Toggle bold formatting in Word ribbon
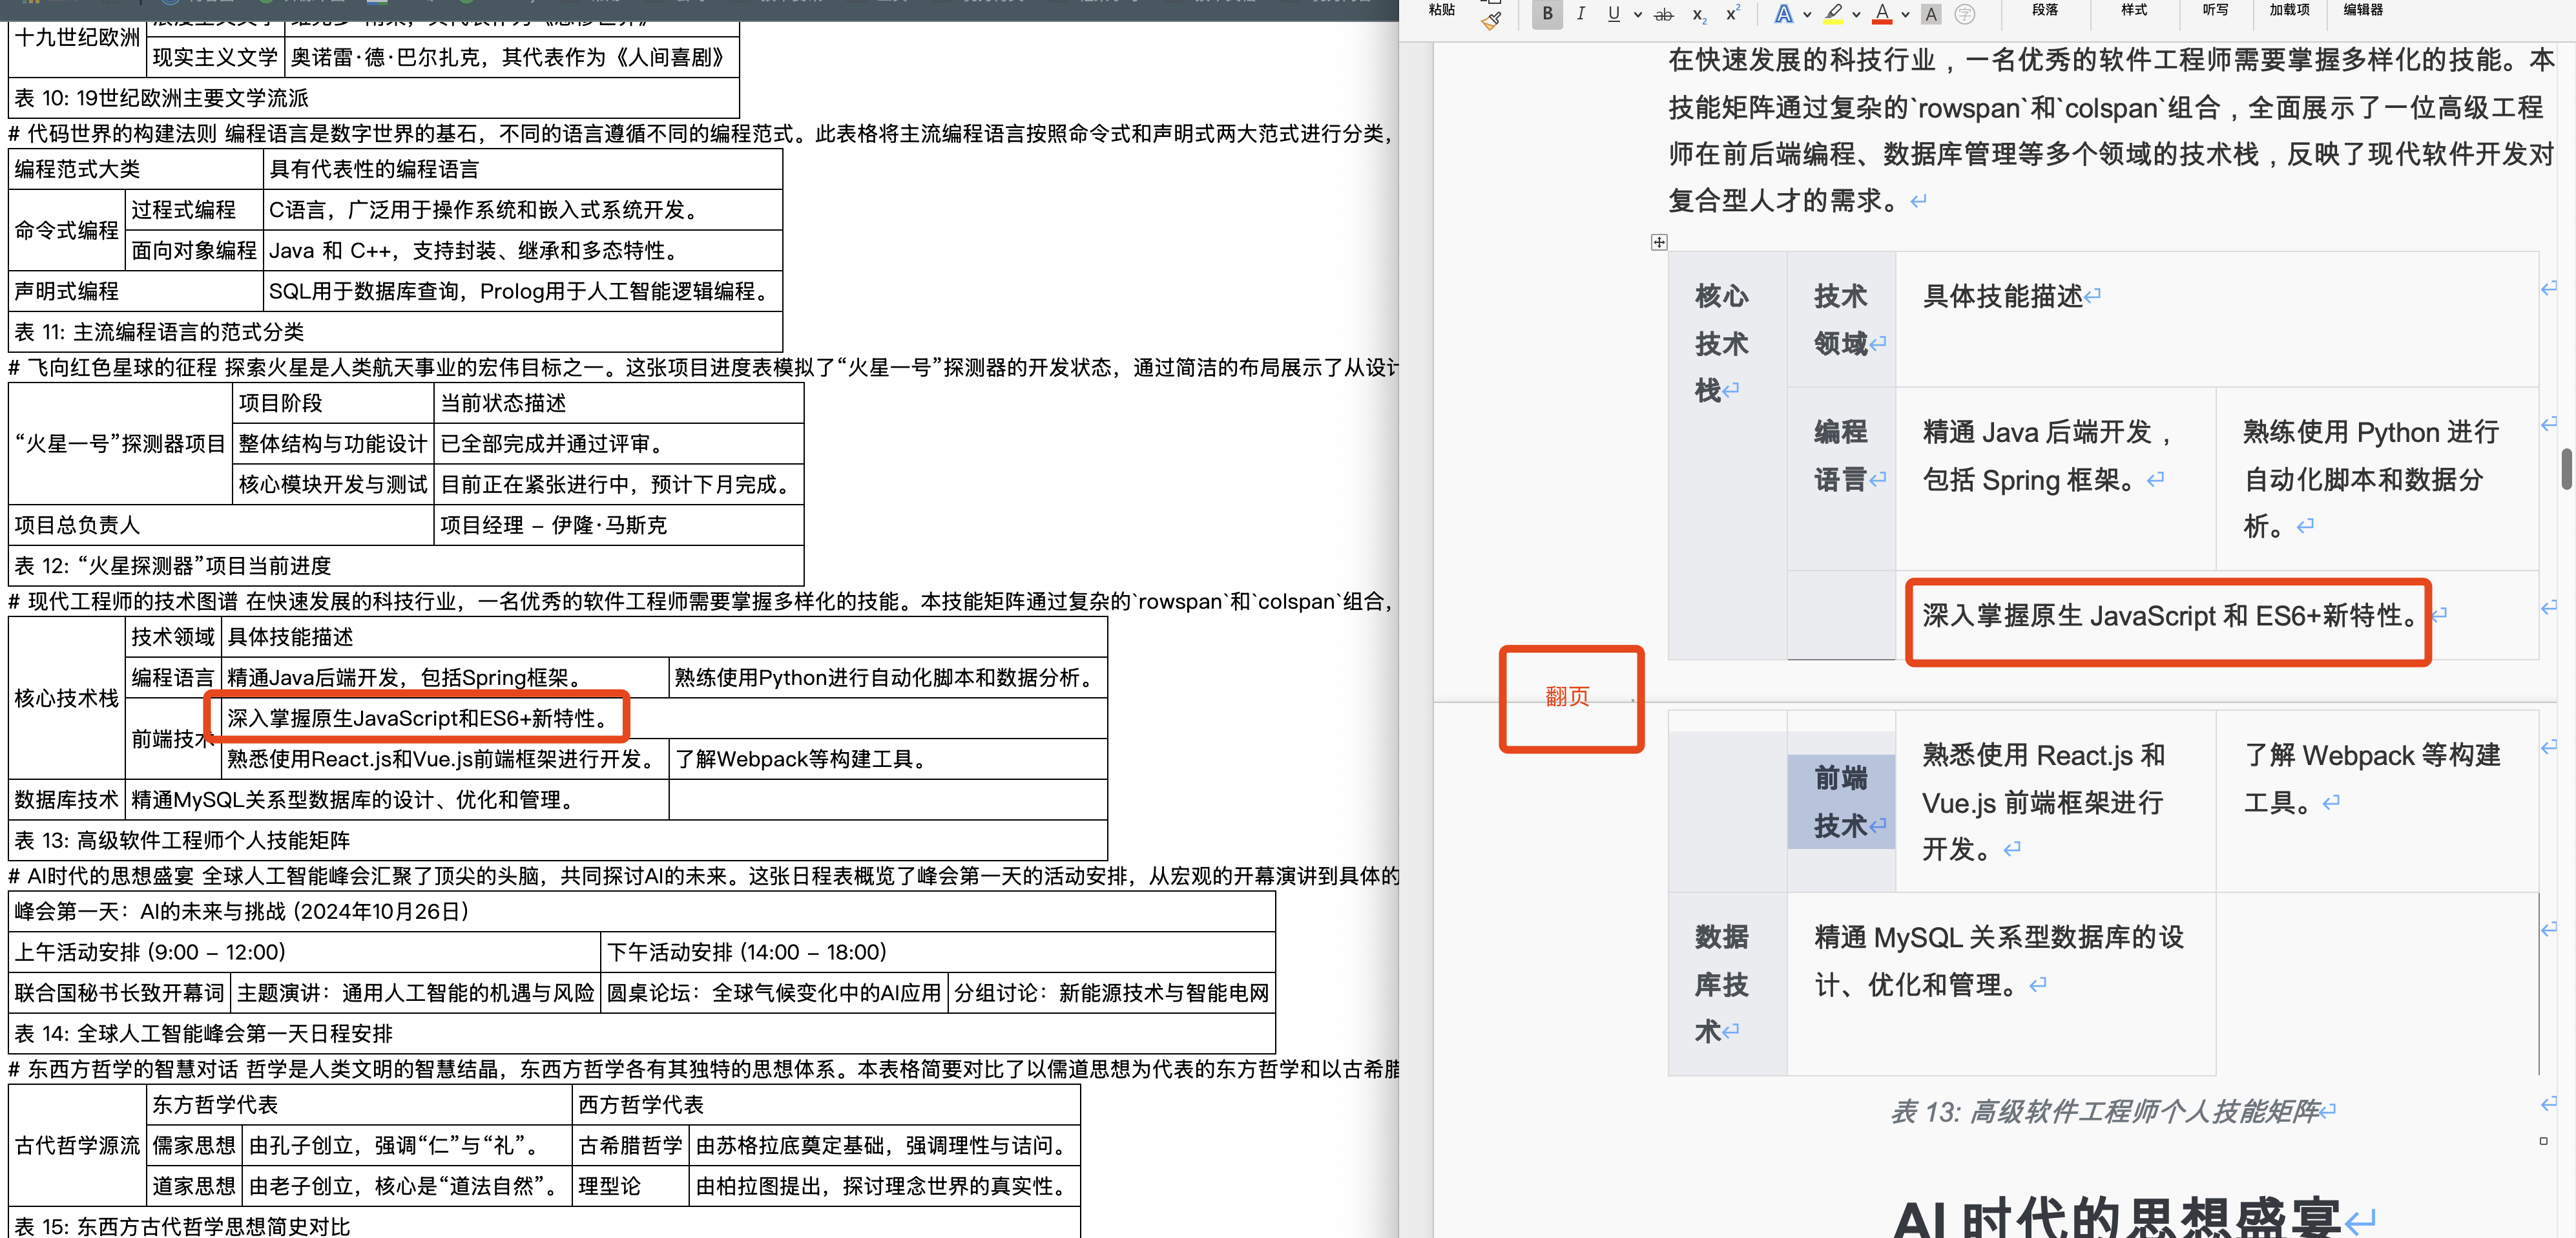The image size is (2576, 1238). tap(1547, 14)
